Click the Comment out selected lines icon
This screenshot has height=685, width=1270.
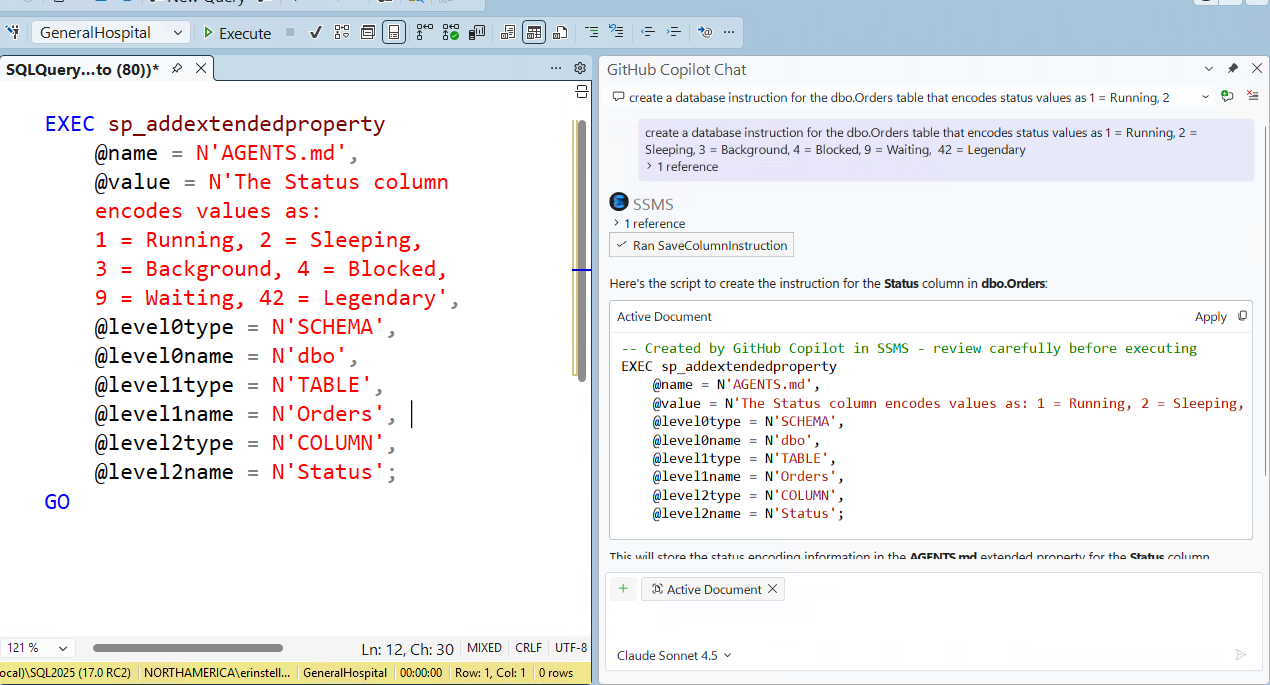pyautogui.click(x=592, y=33)
